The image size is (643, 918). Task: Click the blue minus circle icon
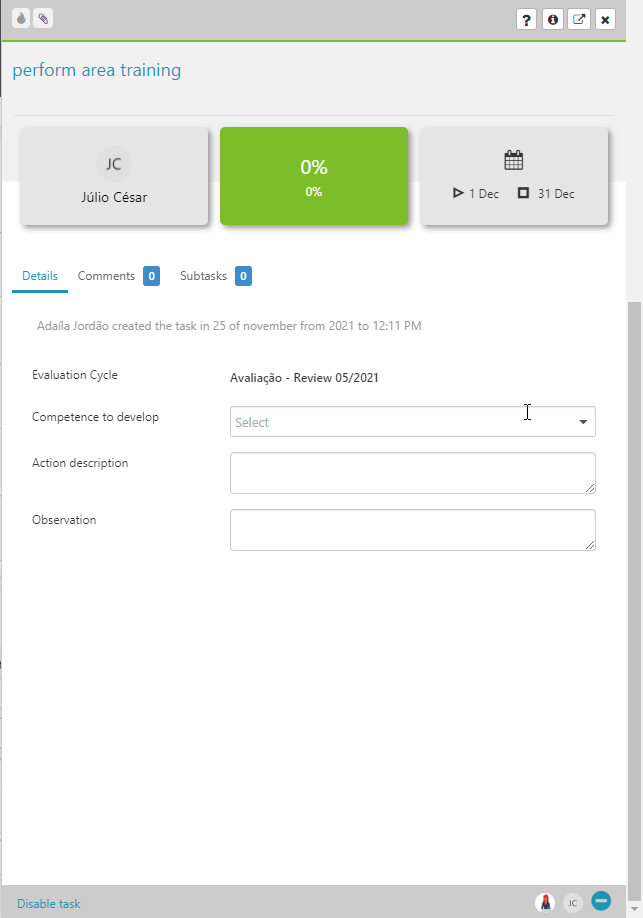point(601,900)
